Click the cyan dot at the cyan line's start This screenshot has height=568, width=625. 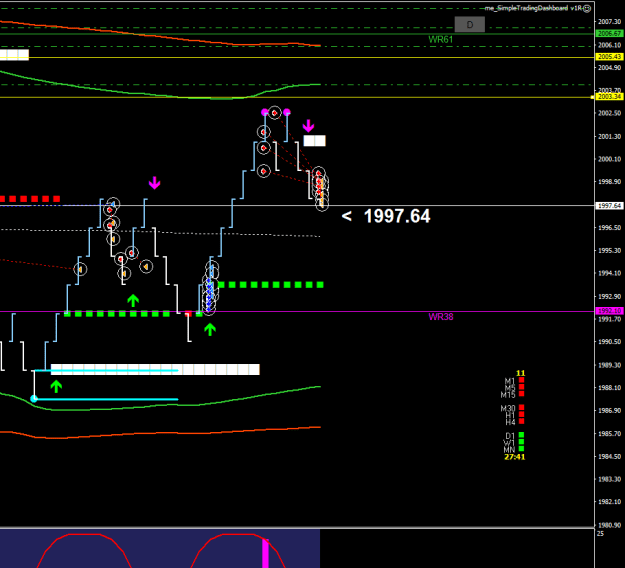click(34, 399)
